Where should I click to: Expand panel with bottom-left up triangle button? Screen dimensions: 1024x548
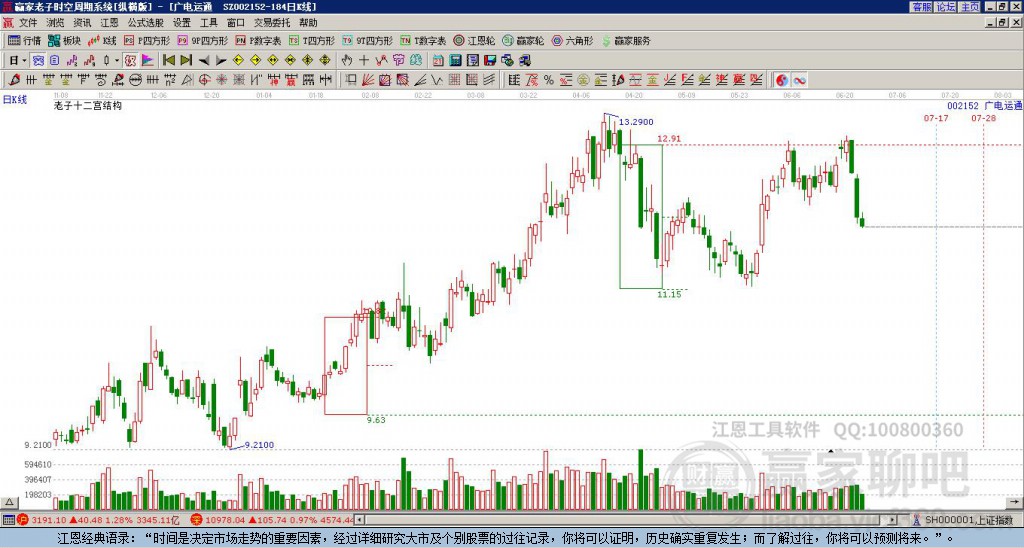9,502
